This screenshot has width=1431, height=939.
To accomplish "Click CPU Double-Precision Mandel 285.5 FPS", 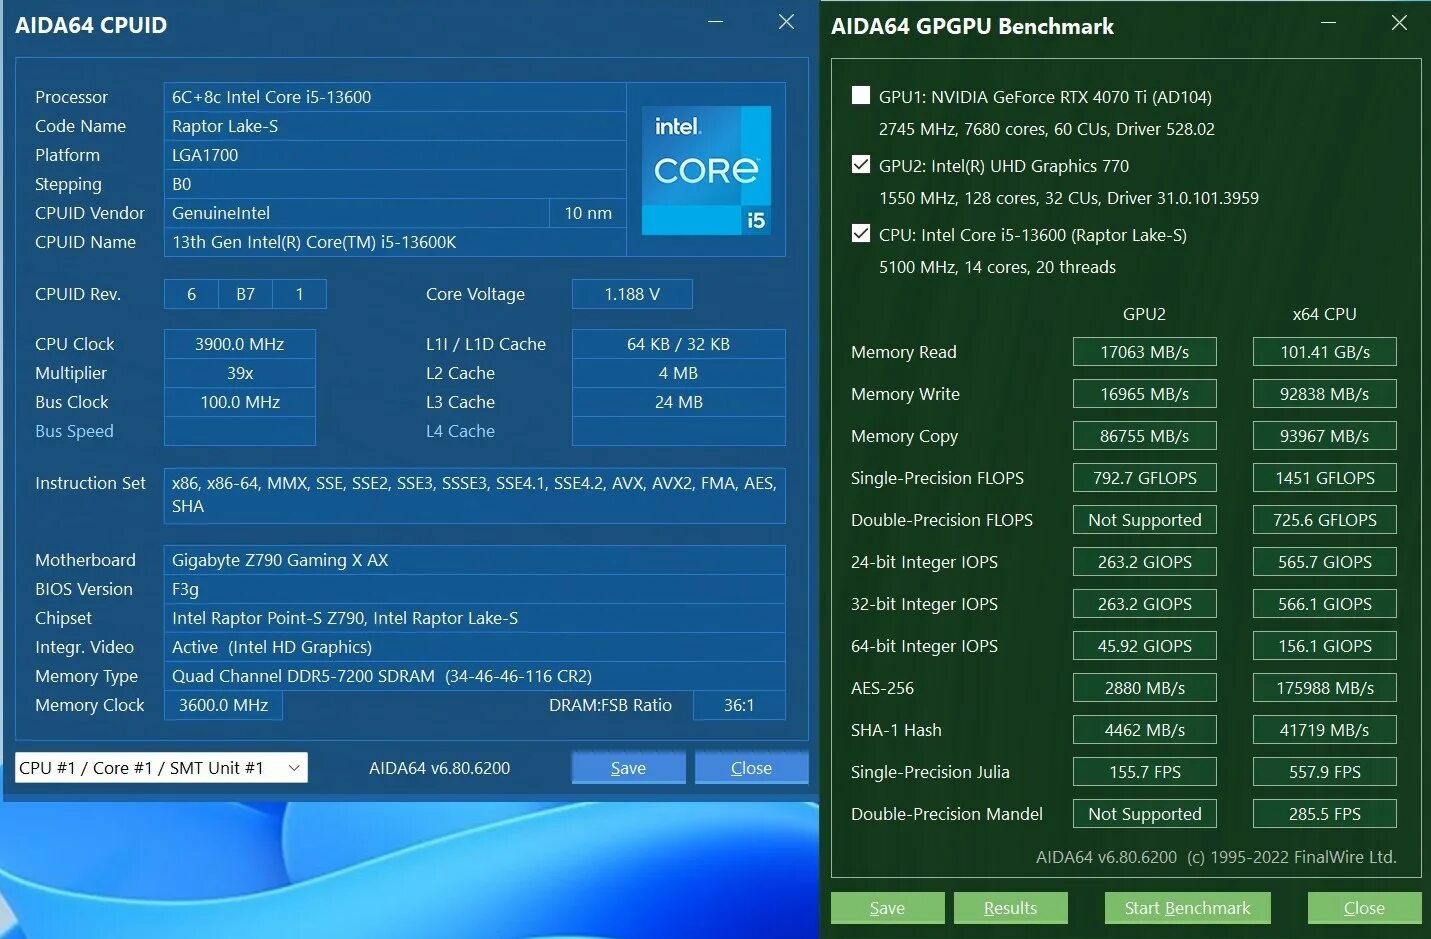I will (1324, 814).
